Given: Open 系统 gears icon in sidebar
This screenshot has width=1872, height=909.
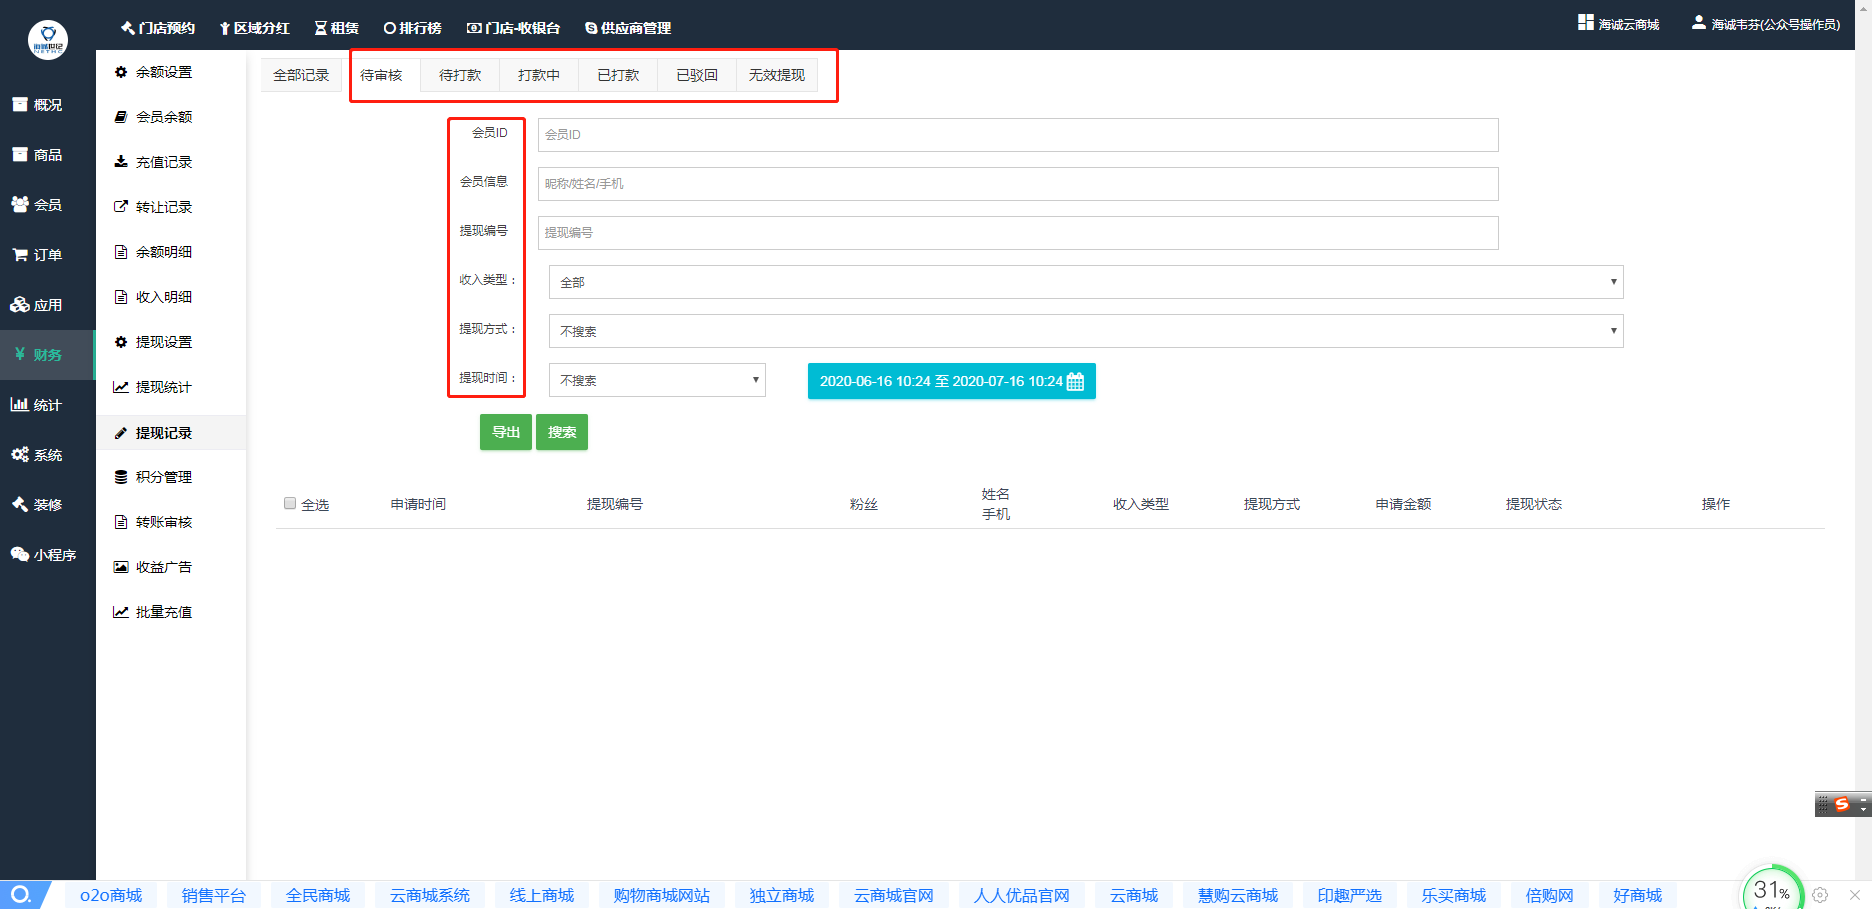Looking at the screenshot, I should (20, 454).
